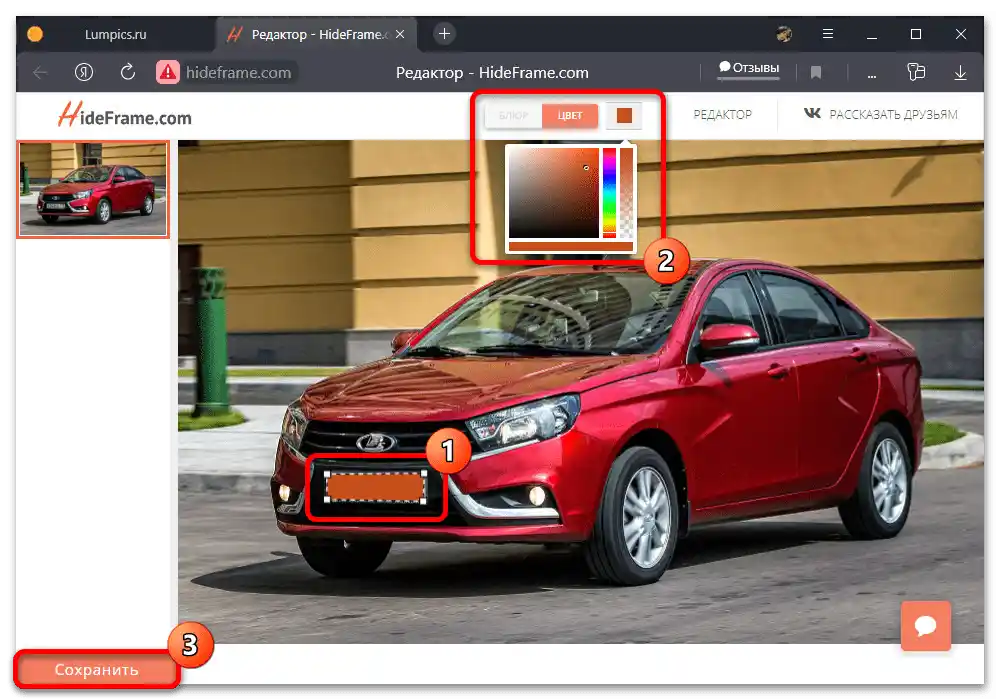
Task: Open the orange color swatch picker
Action: click(x=624, y=115)
